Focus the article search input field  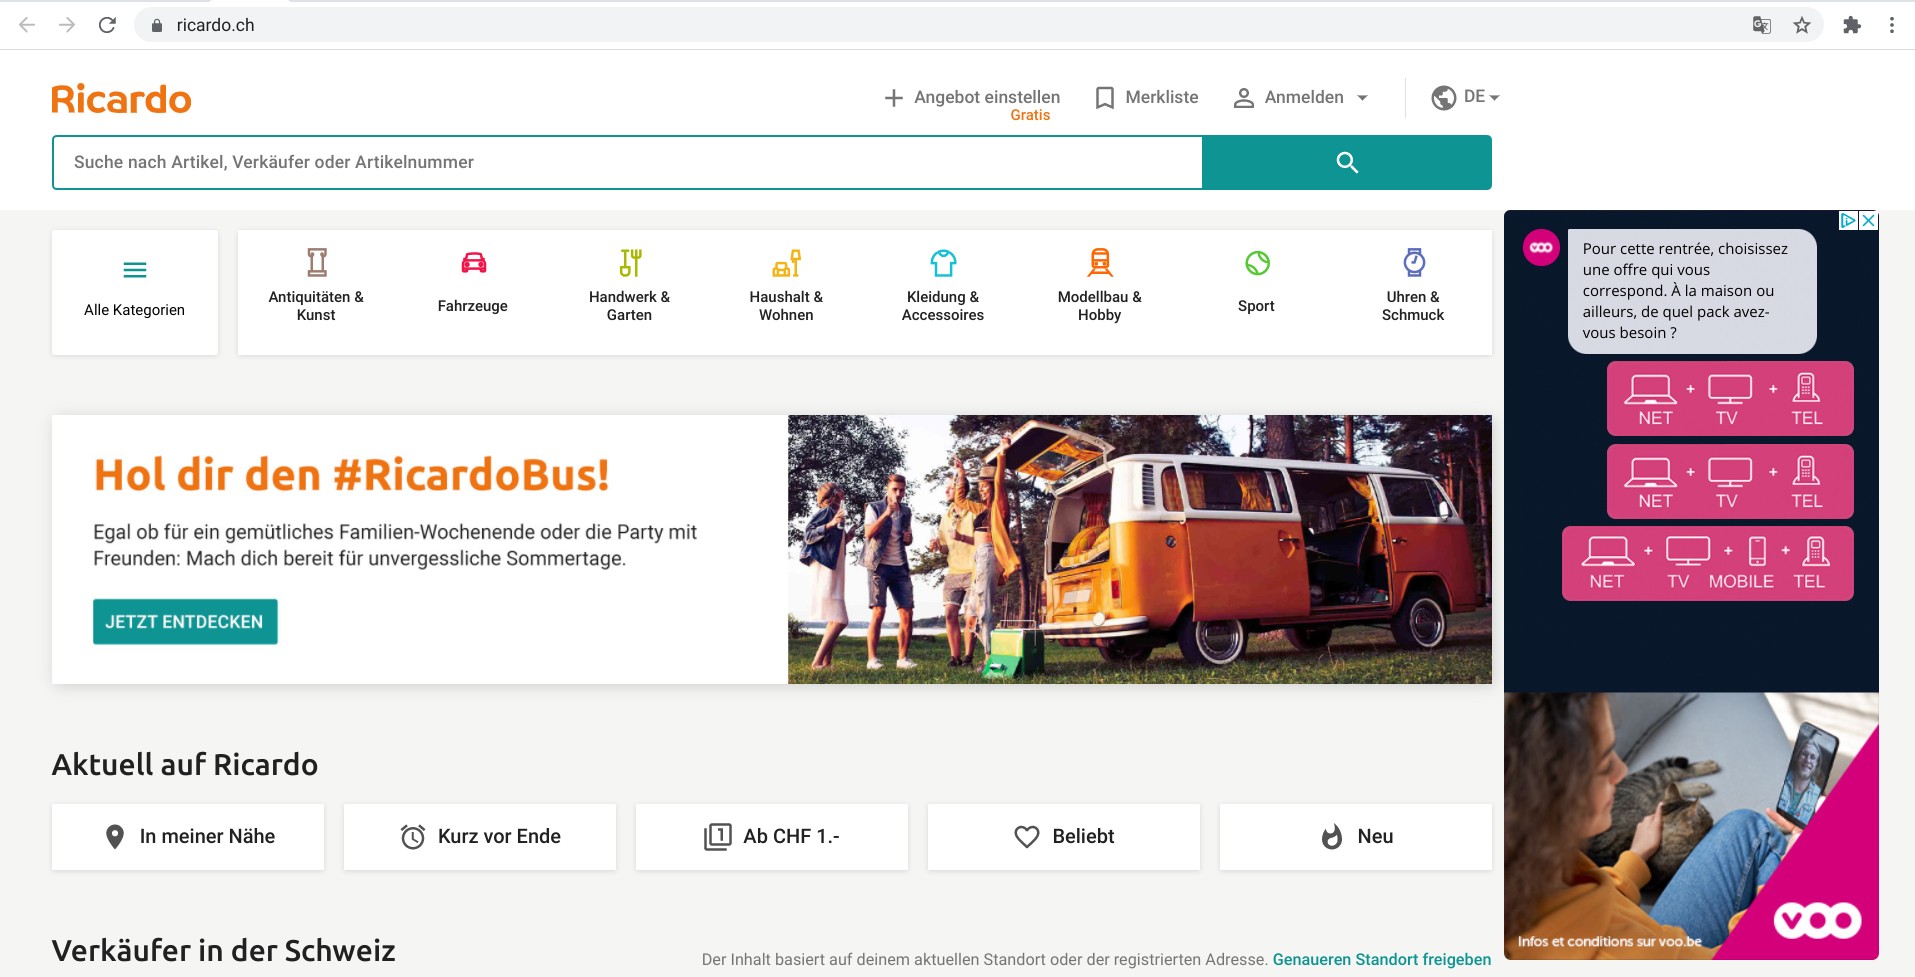(627, 162)
